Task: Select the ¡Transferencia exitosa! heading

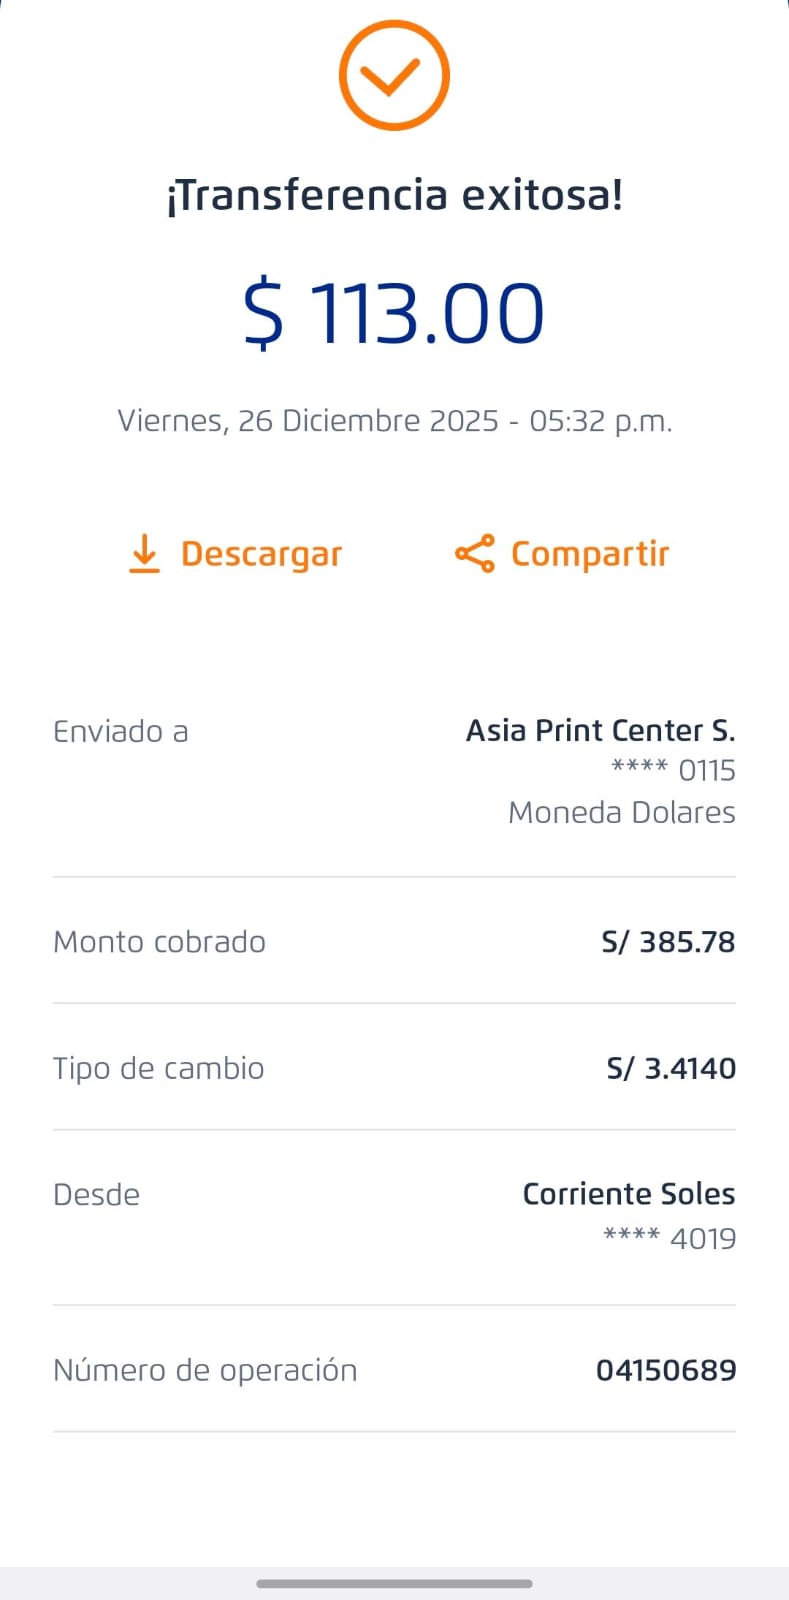Action: 394,194
